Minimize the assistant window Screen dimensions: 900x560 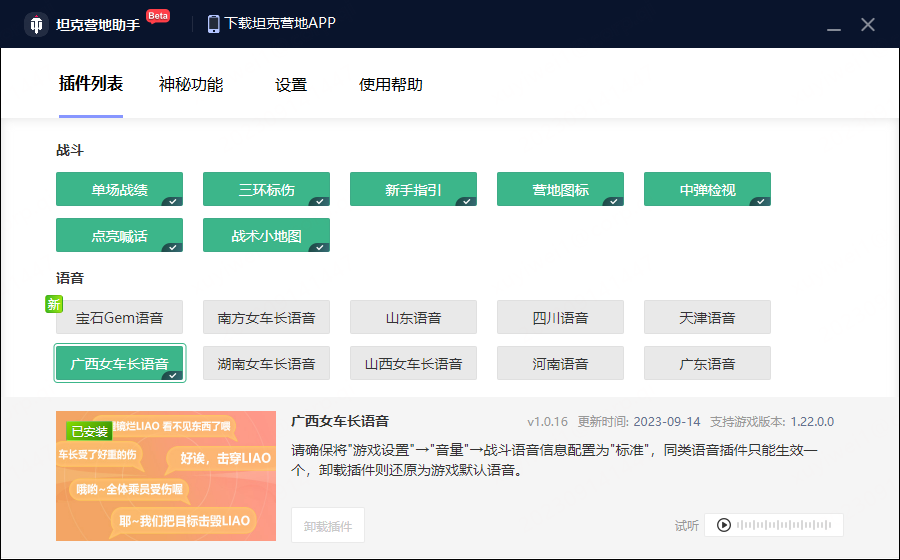834,25
